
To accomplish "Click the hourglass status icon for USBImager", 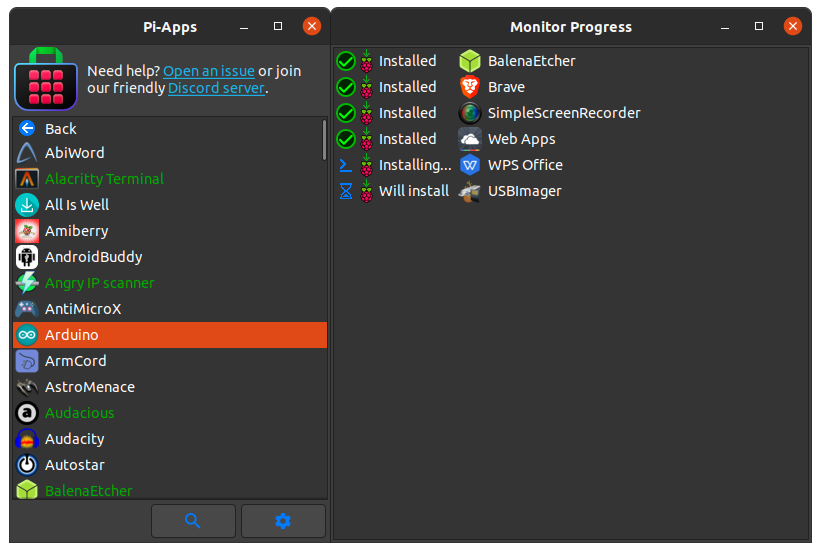I will point(346,191).
